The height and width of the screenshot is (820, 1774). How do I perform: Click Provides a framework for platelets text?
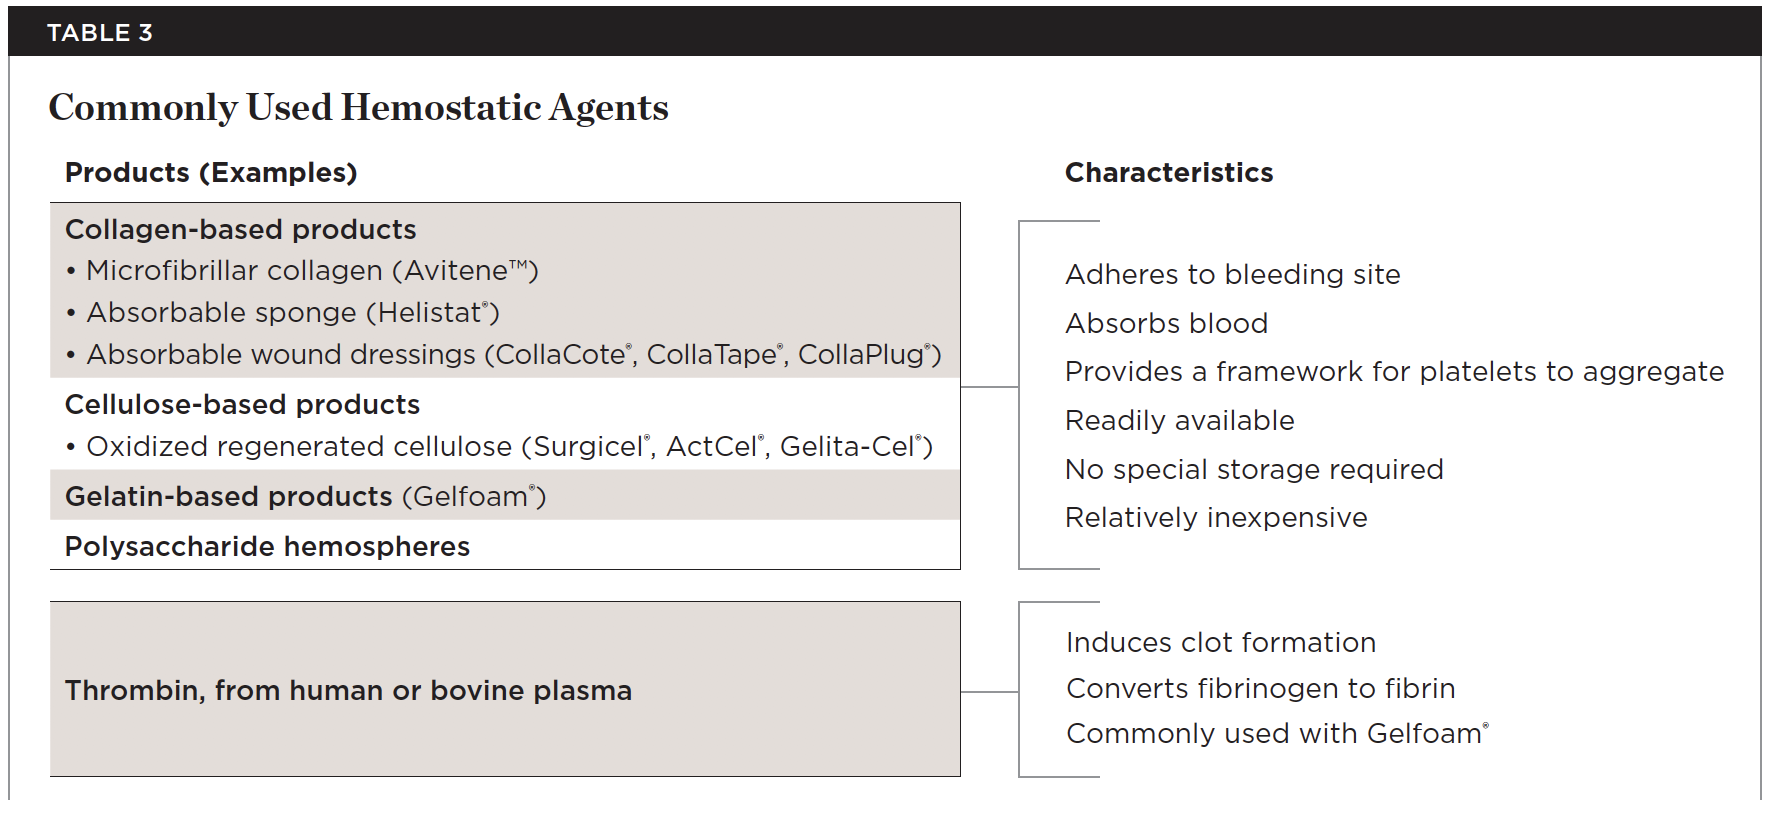pyautogui.click(x=1394, y=372)
